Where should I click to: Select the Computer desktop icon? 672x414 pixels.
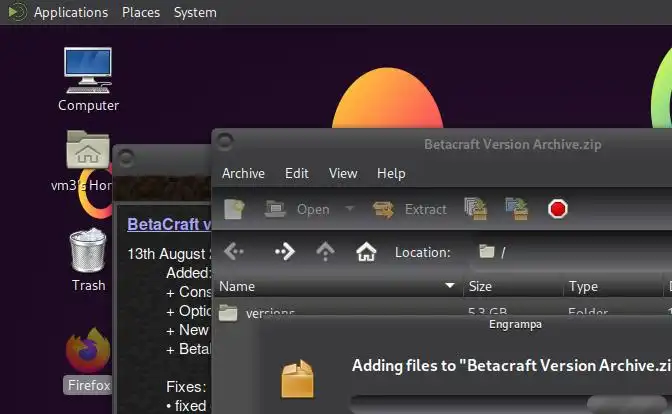click(x=88, y=80)
